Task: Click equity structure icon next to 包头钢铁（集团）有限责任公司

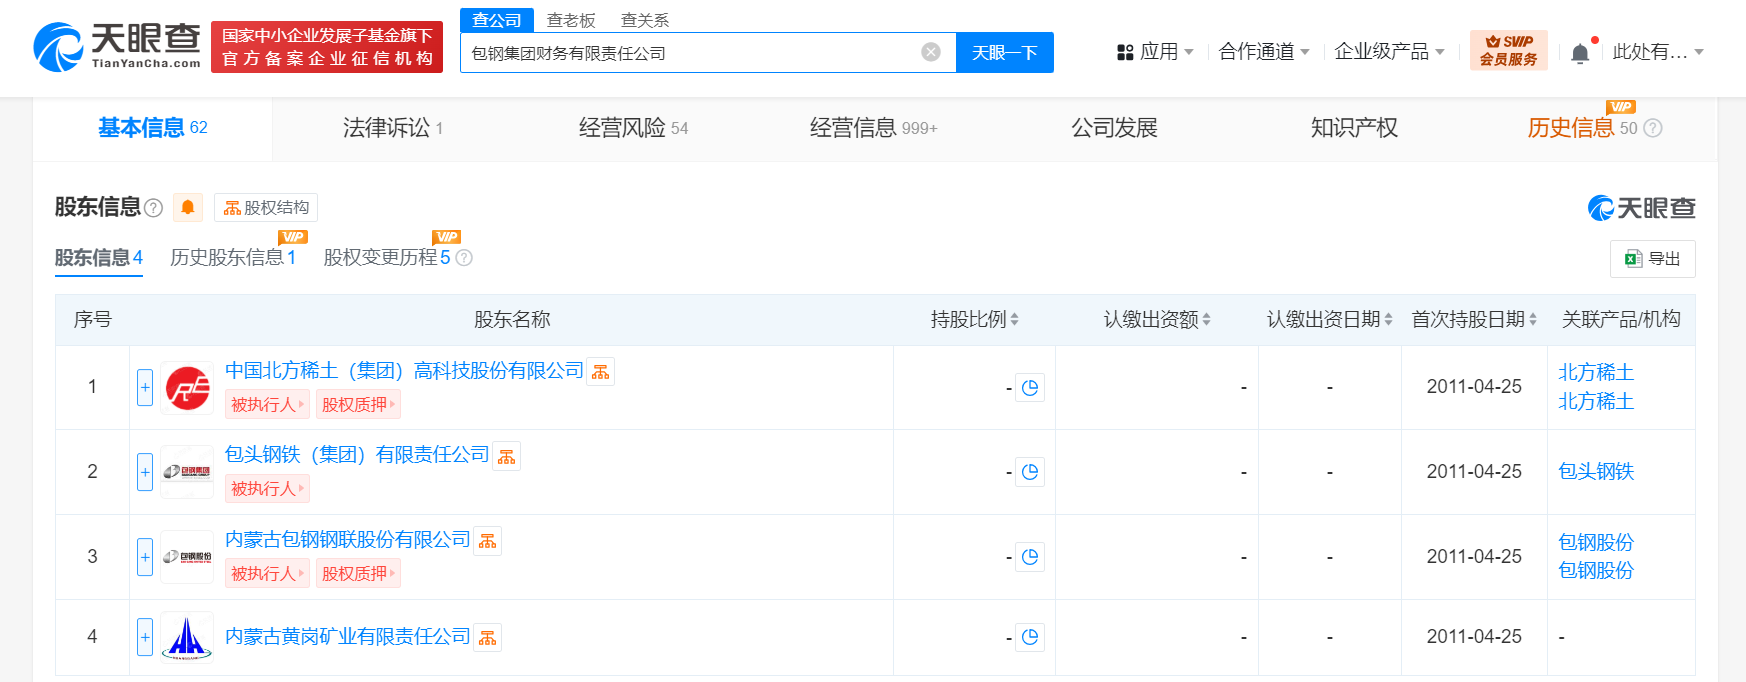Action: (507, 457)
